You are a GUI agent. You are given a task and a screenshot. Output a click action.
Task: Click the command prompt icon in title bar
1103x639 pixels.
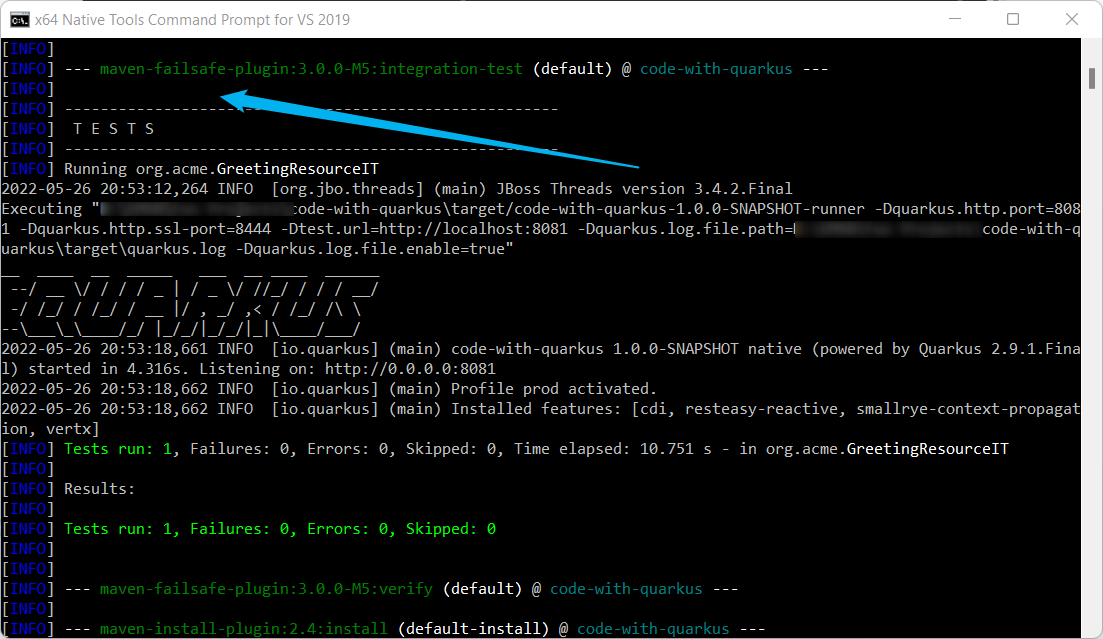20,19
